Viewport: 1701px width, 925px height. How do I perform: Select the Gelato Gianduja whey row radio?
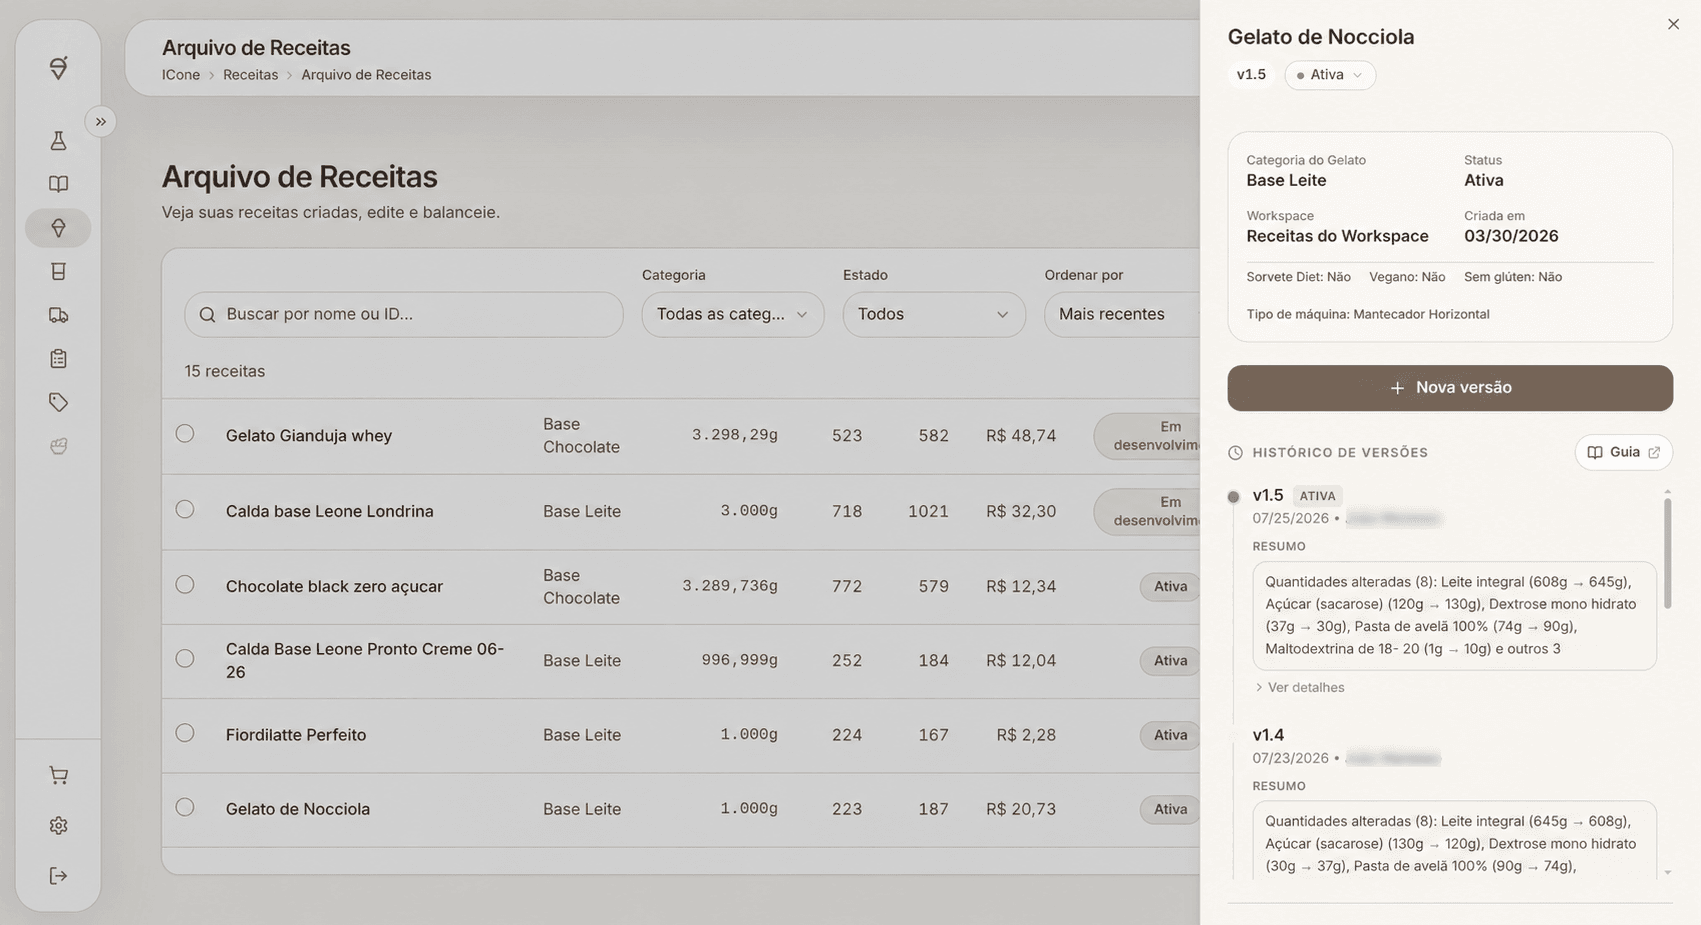pyautogui.click(x=185, y=434)
